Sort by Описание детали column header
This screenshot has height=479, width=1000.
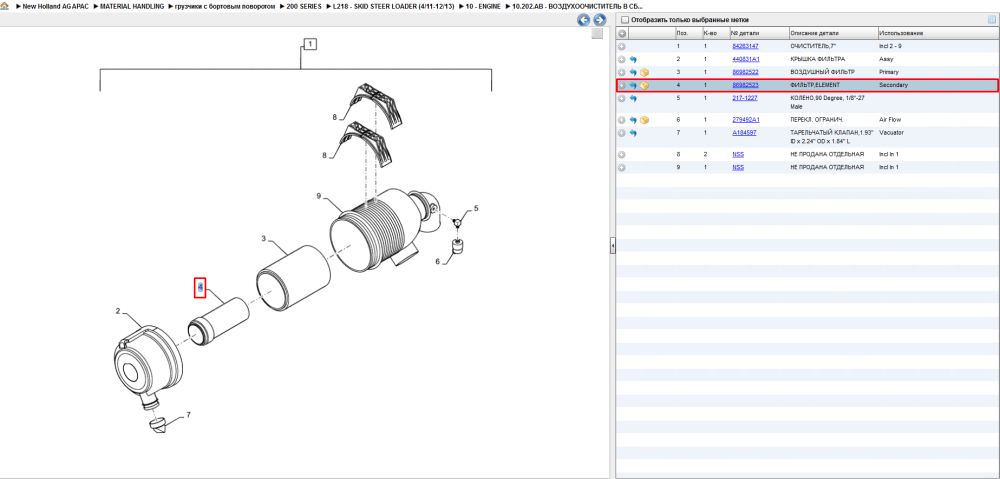[814, 33]
